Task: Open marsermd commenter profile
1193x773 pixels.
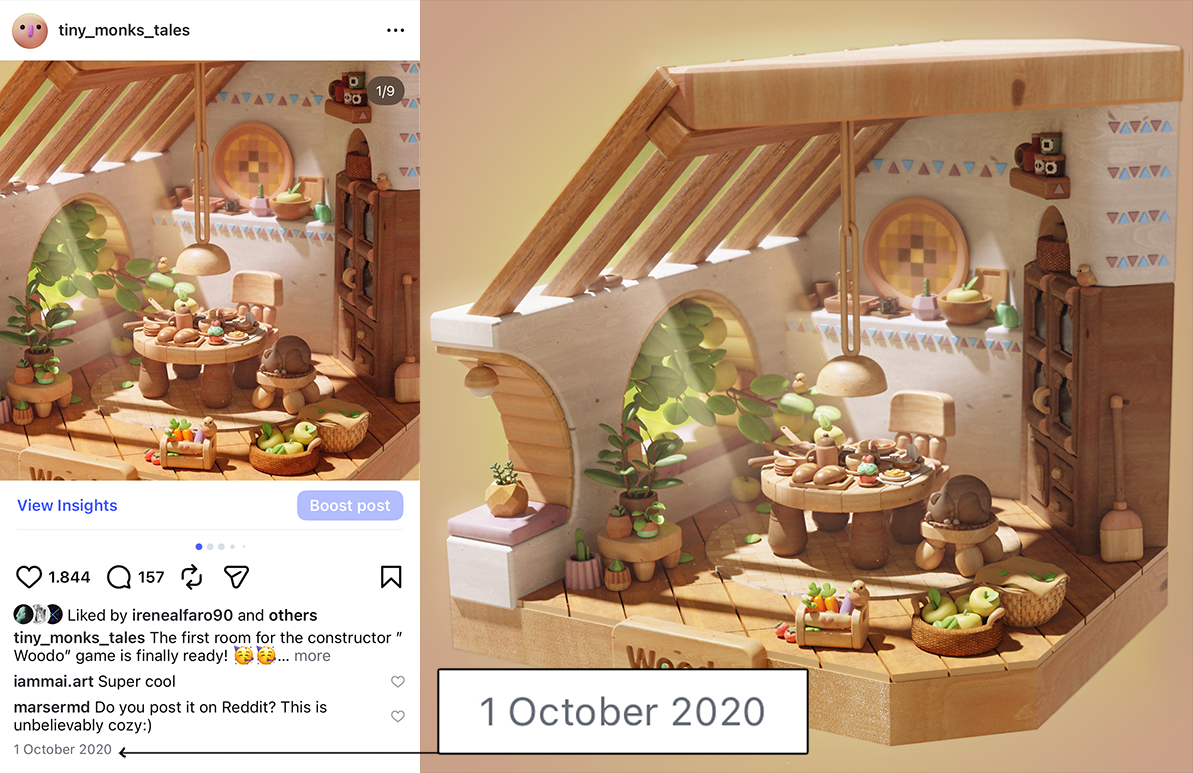Action: (52, 707)
